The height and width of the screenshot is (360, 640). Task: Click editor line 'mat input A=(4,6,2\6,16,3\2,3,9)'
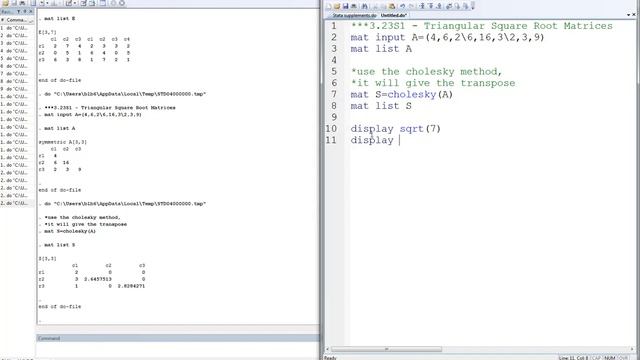(x=447, y=37)
